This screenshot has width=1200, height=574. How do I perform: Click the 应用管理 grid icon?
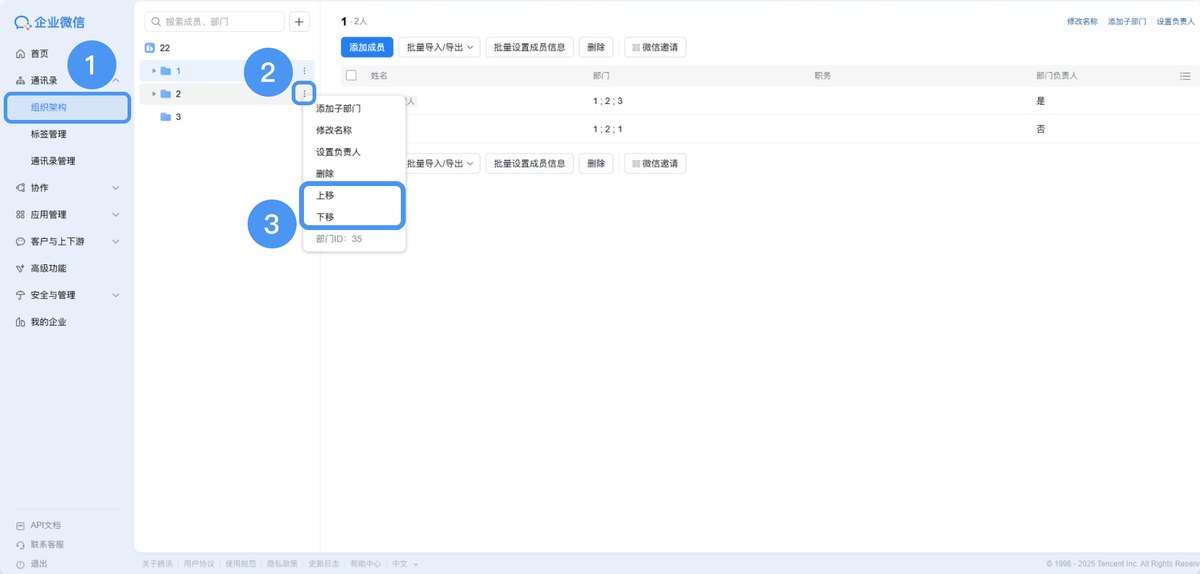[x=21, y=214]
